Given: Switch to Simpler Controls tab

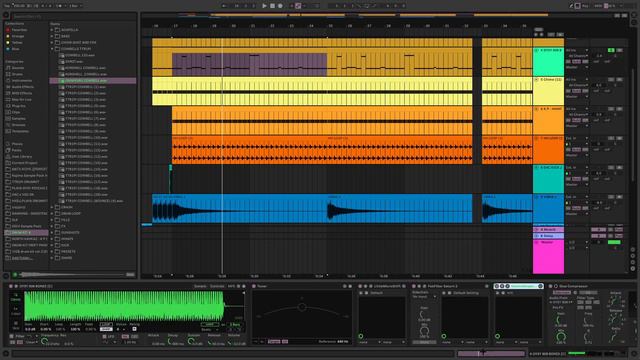Looking at the screenshot, I should coord(217,287).
